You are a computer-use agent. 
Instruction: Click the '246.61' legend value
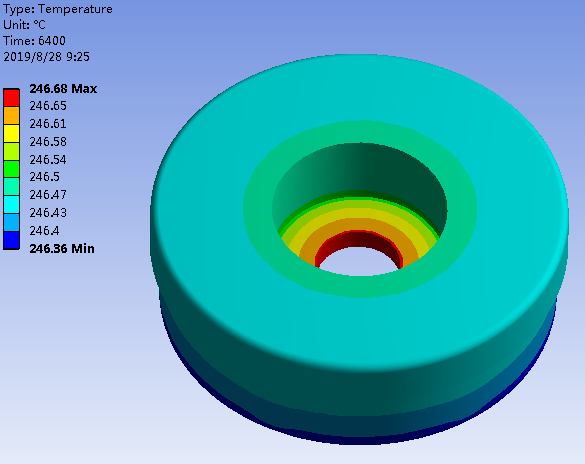(x=48, y=124)
